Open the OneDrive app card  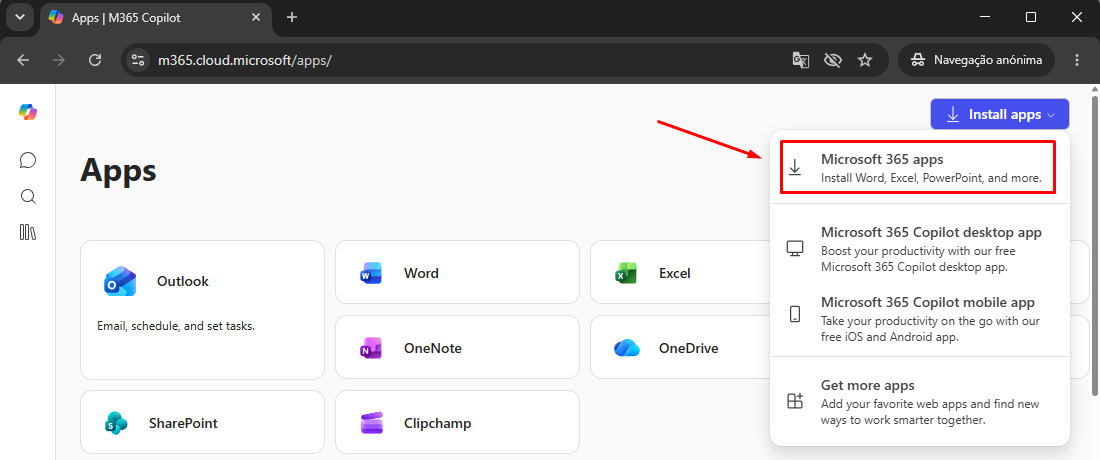click(678, 348)
